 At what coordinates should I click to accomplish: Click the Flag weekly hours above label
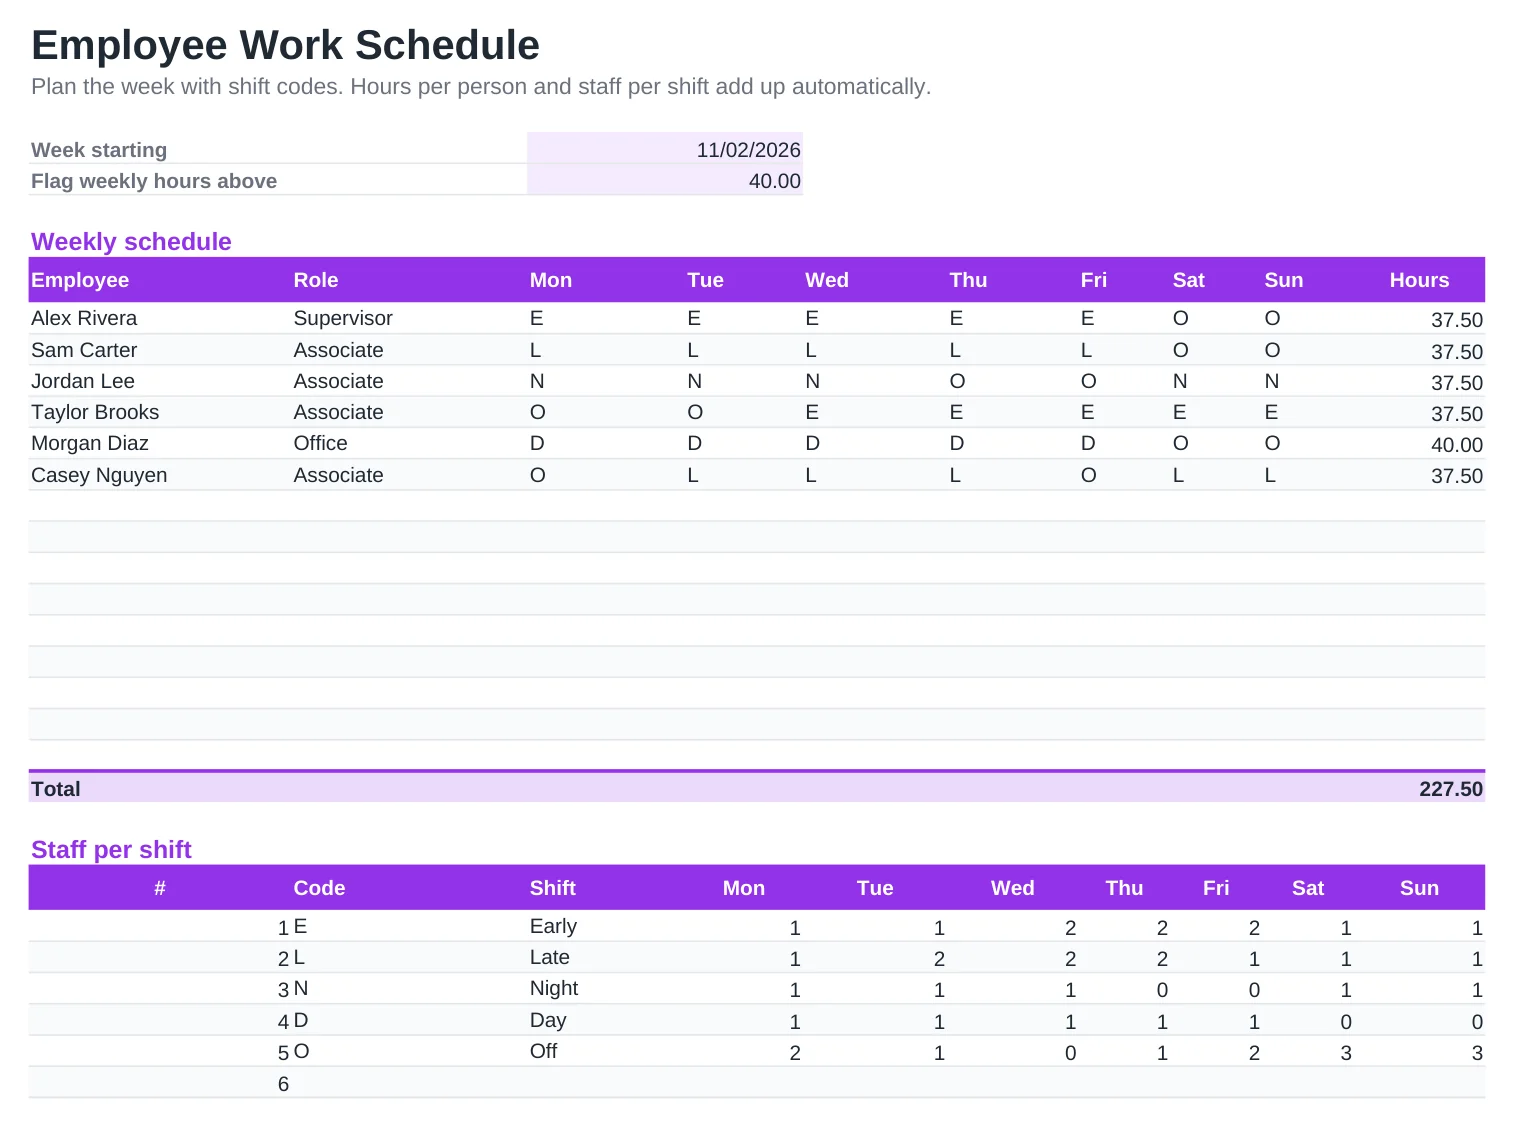click(x=154, y=181)
